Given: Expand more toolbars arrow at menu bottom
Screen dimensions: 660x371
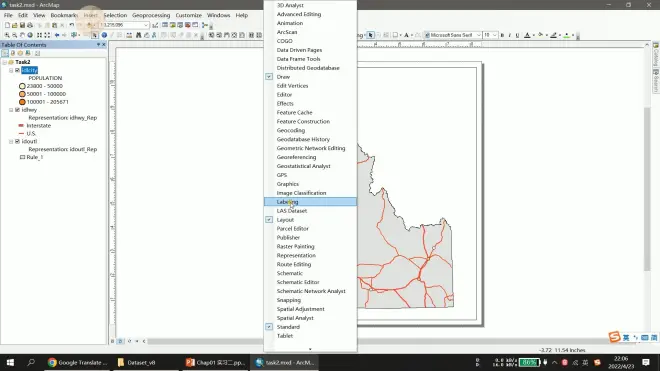Looking at the screenshot, I should point(310,349).
